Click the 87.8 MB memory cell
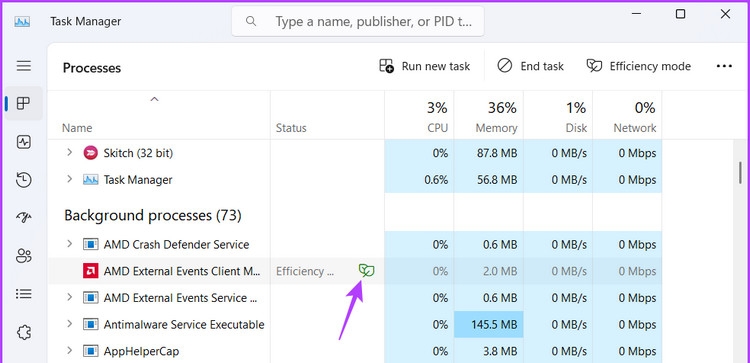 488,153
